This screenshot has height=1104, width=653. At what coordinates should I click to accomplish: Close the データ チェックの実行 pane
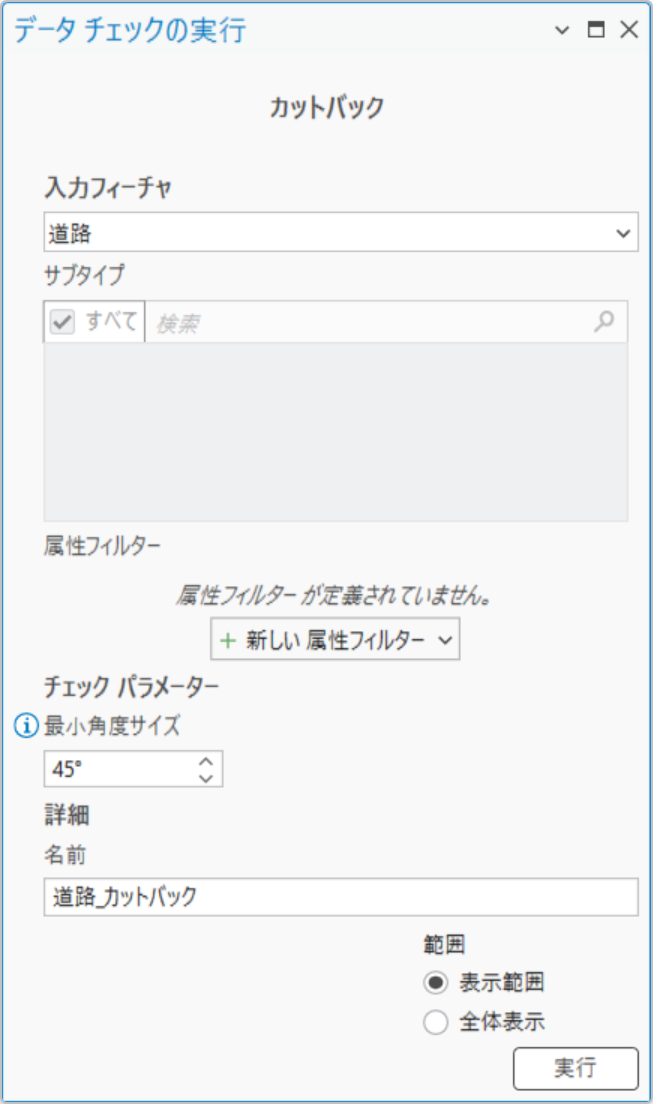[x=629, y=30]
